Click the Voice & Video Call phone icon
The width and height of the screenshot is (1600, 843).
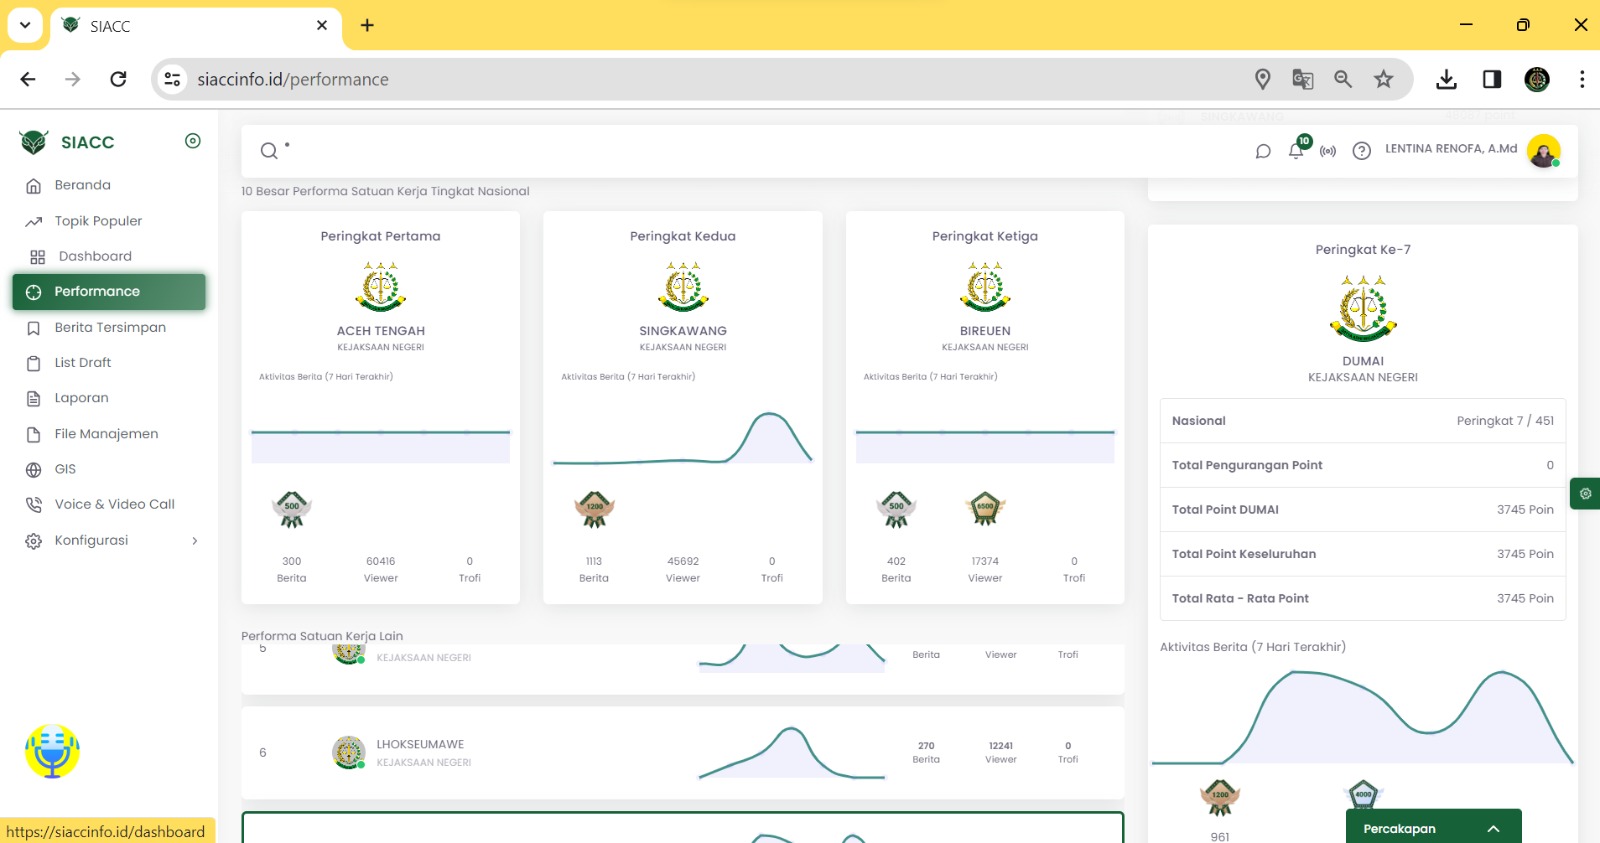point(34,505)
